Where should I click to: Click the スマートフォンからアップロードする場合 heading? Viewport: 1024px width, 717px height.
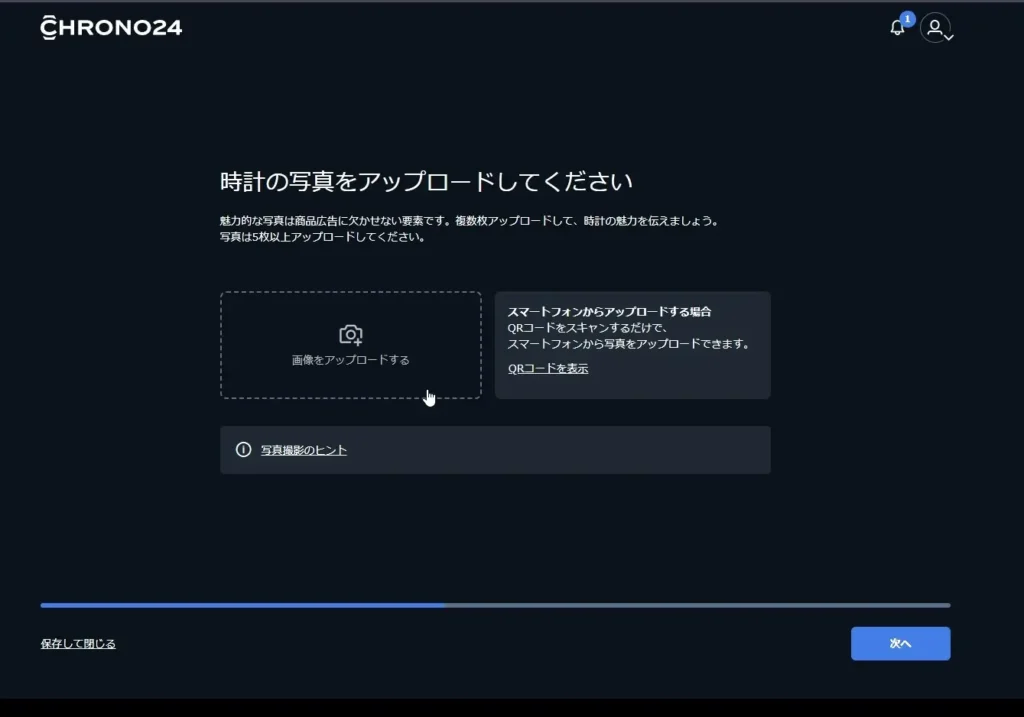[609, 312]
